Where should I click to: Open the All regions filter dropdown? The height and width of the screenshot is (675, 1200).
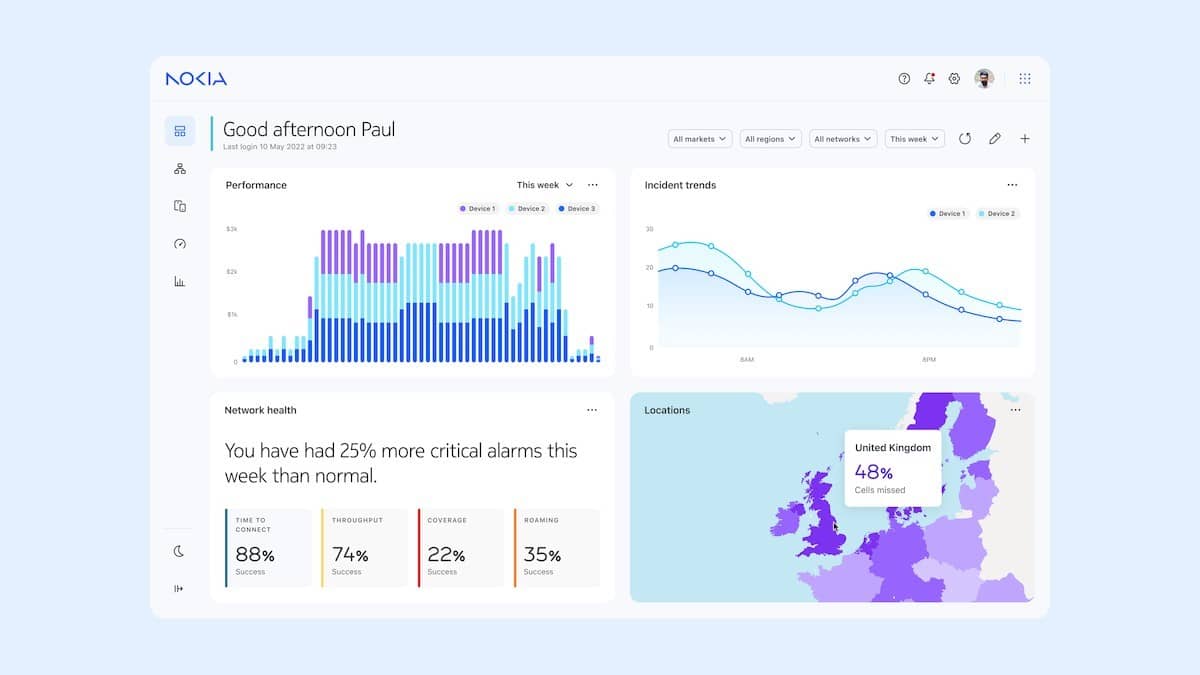(771, 139)
